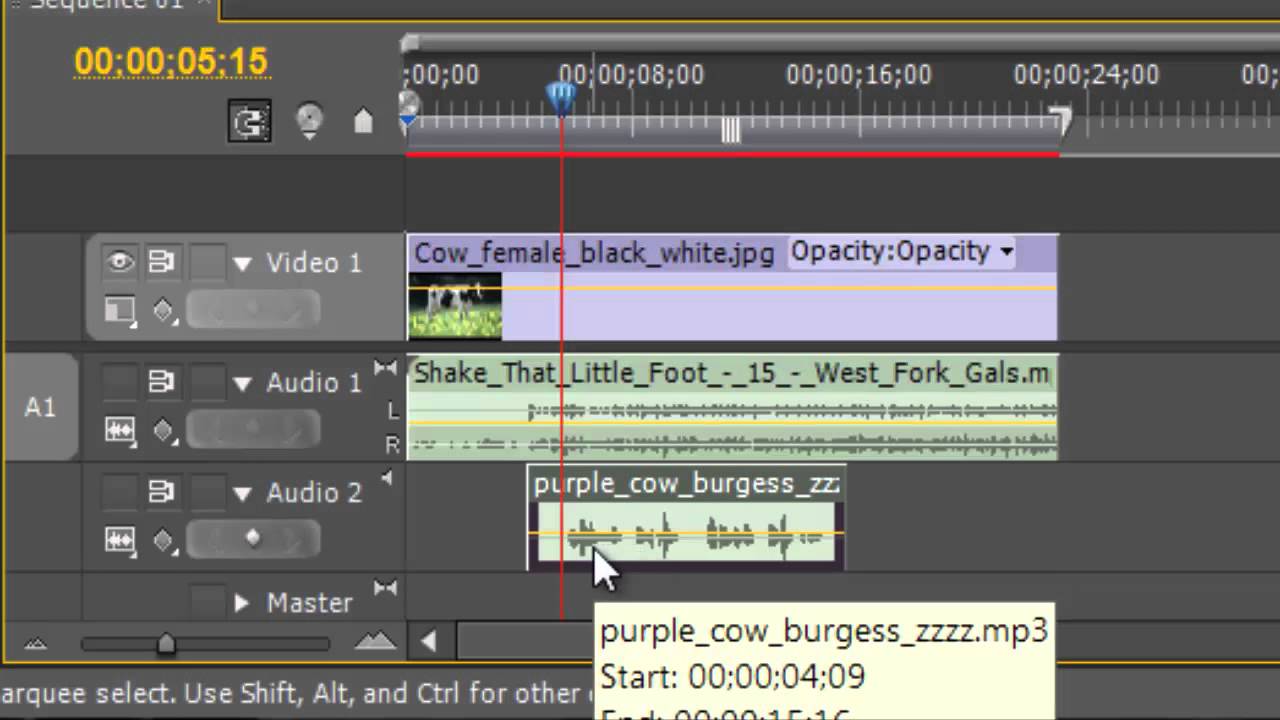
Task: Click the zoom in mountain icon
Action: pyautogui.click(x=375, y=642)
